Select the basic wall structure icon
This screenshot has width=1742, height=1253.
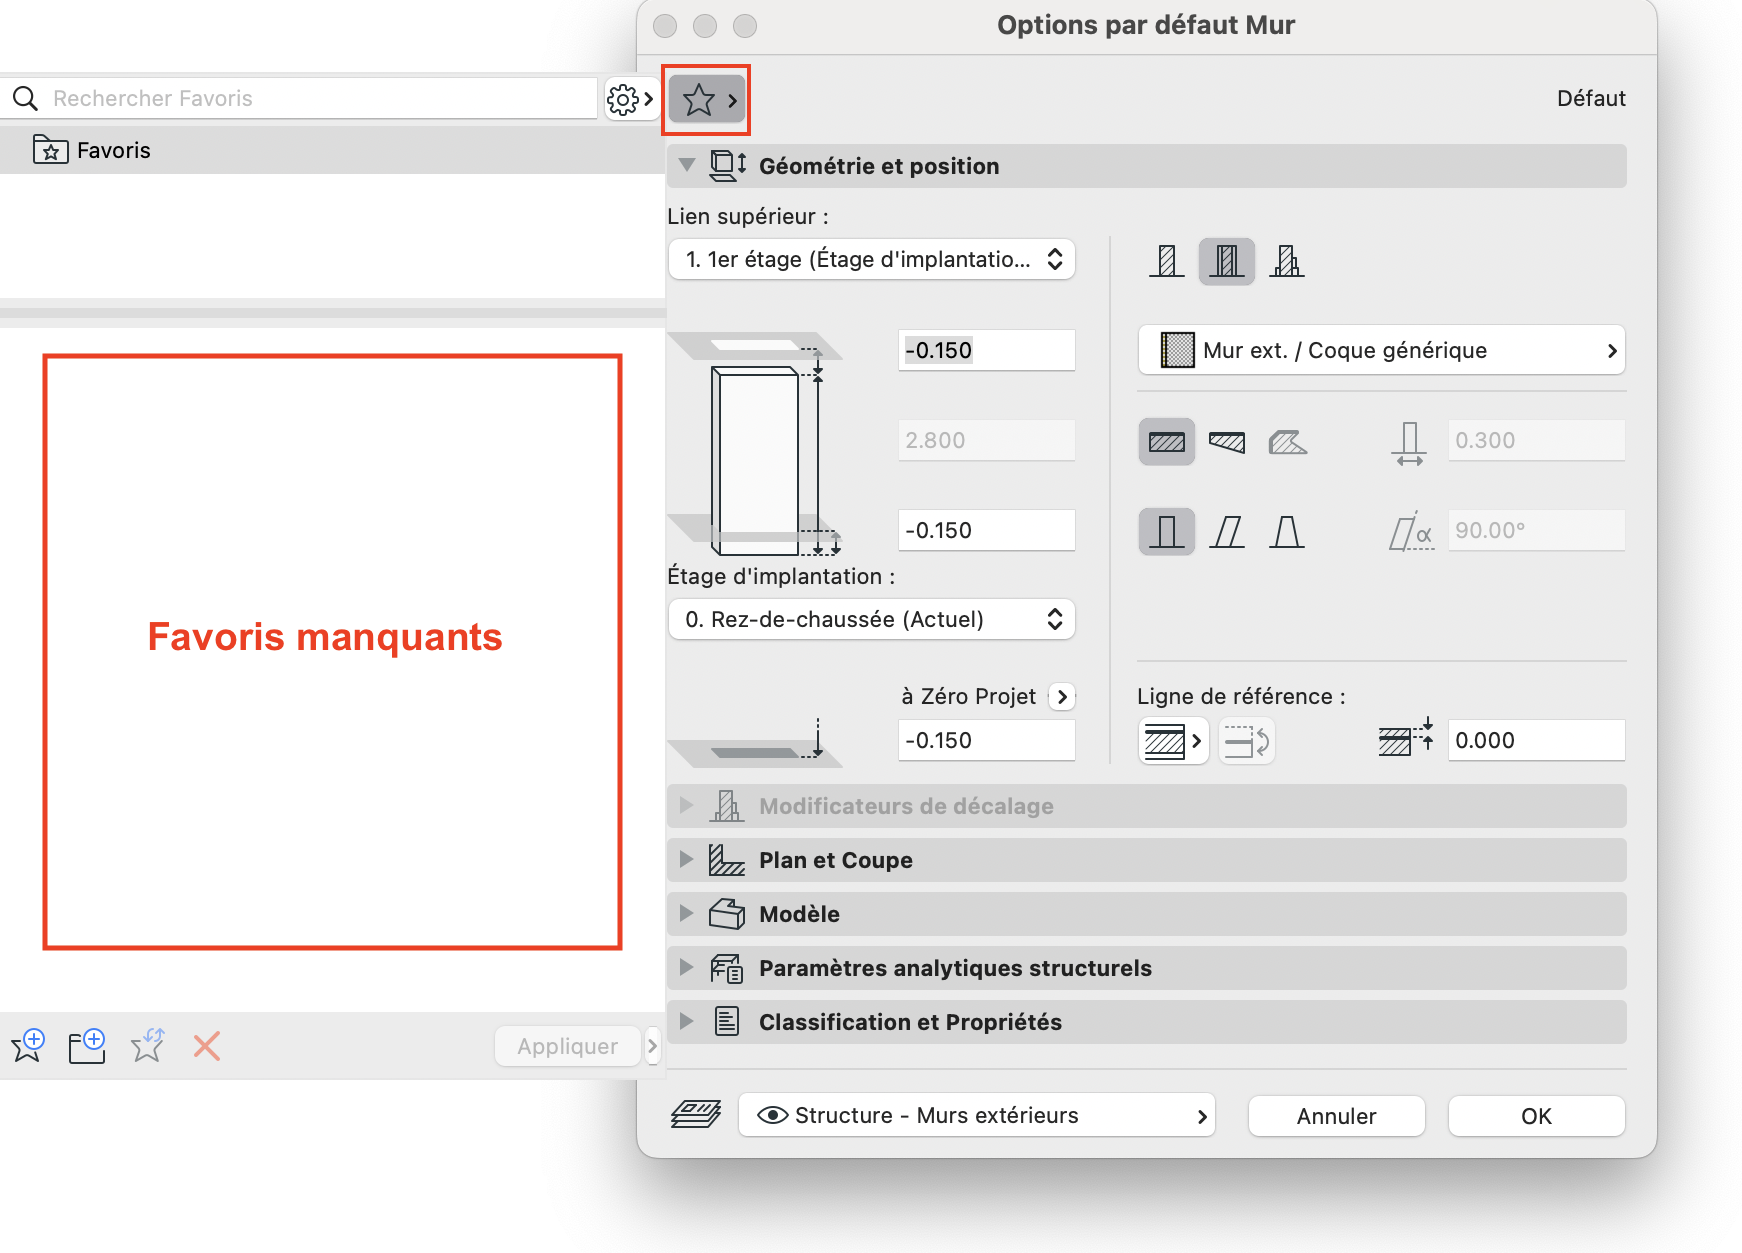click(1167, 261)
